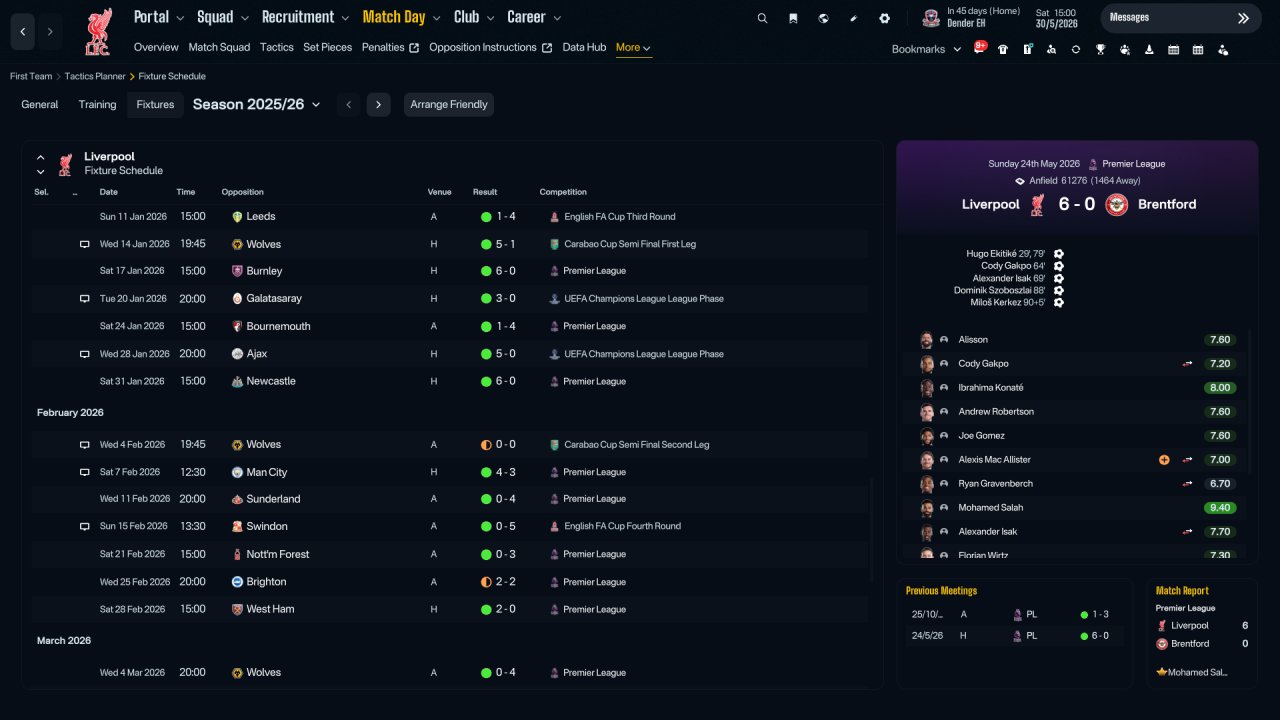Image resolution: width=1280 pixels, height=720 pixels.
Task: Open Opposition Instructions link
Action: [x=490, y=47]
